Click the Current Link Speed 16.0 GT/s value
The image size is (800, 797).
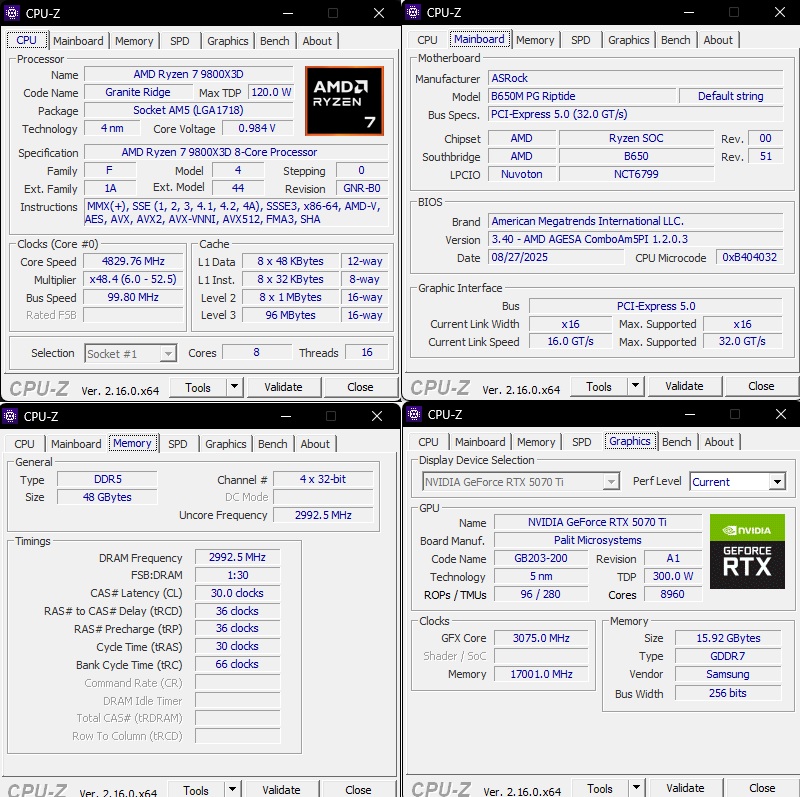tap(570, 341)
